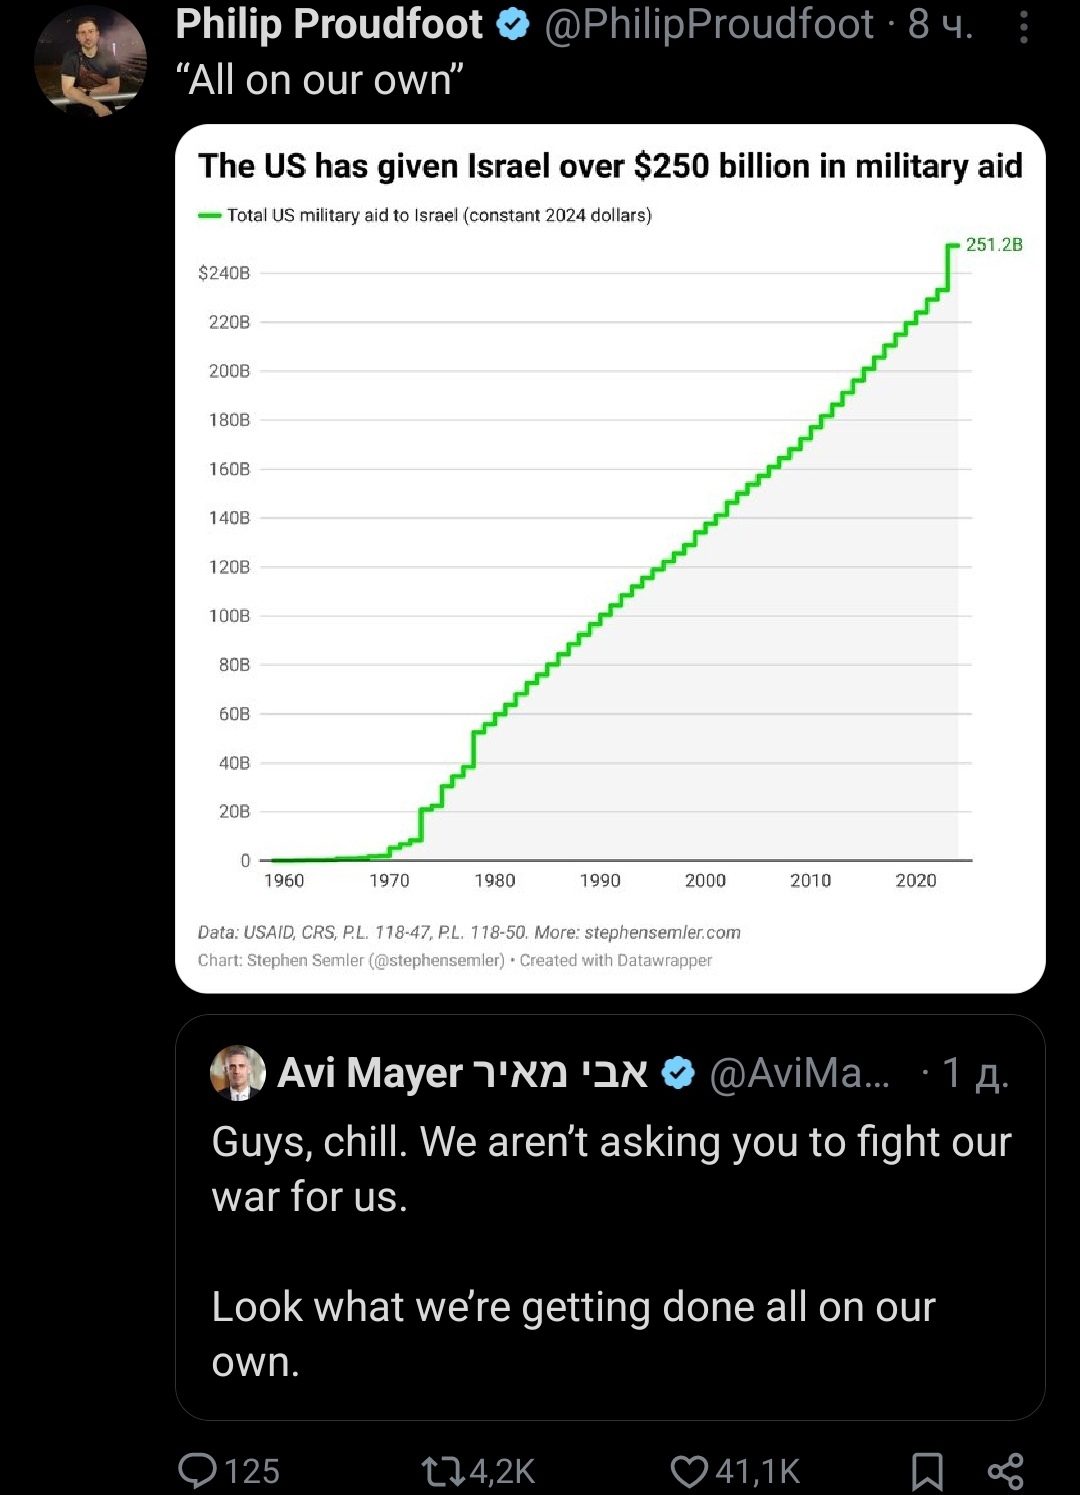
Task: Tap the share icon
Action: [1005, 1471]
